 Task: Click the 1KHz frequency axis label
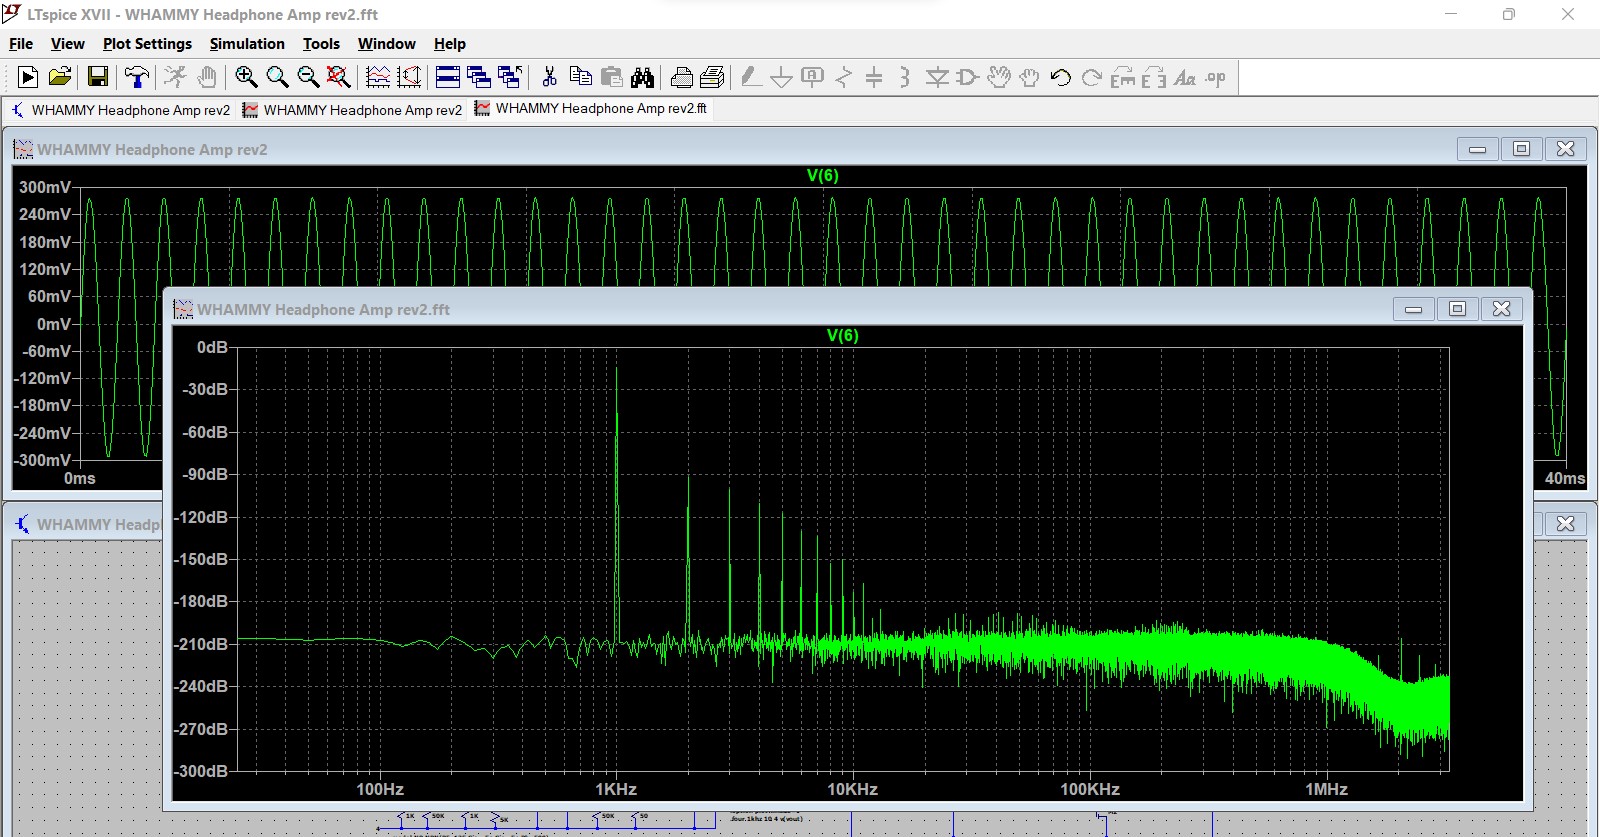coord(616,789)
